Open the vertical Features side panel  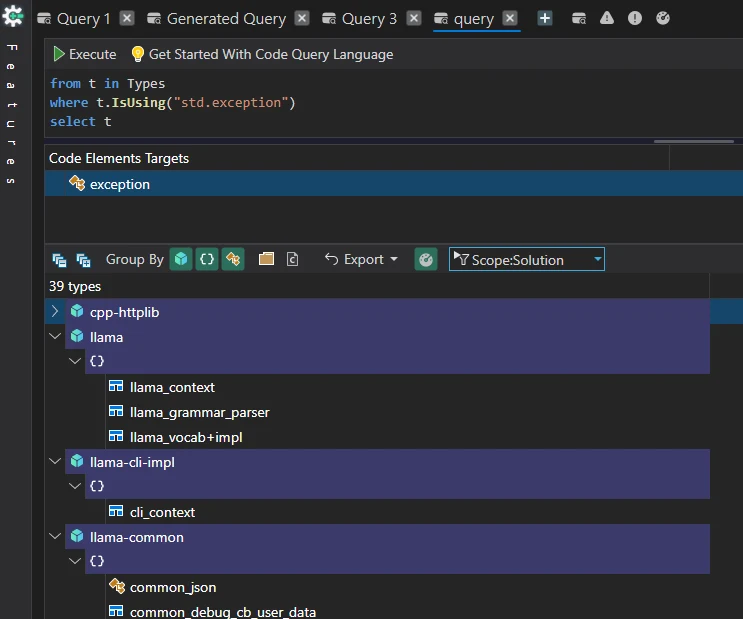(11, 114)
